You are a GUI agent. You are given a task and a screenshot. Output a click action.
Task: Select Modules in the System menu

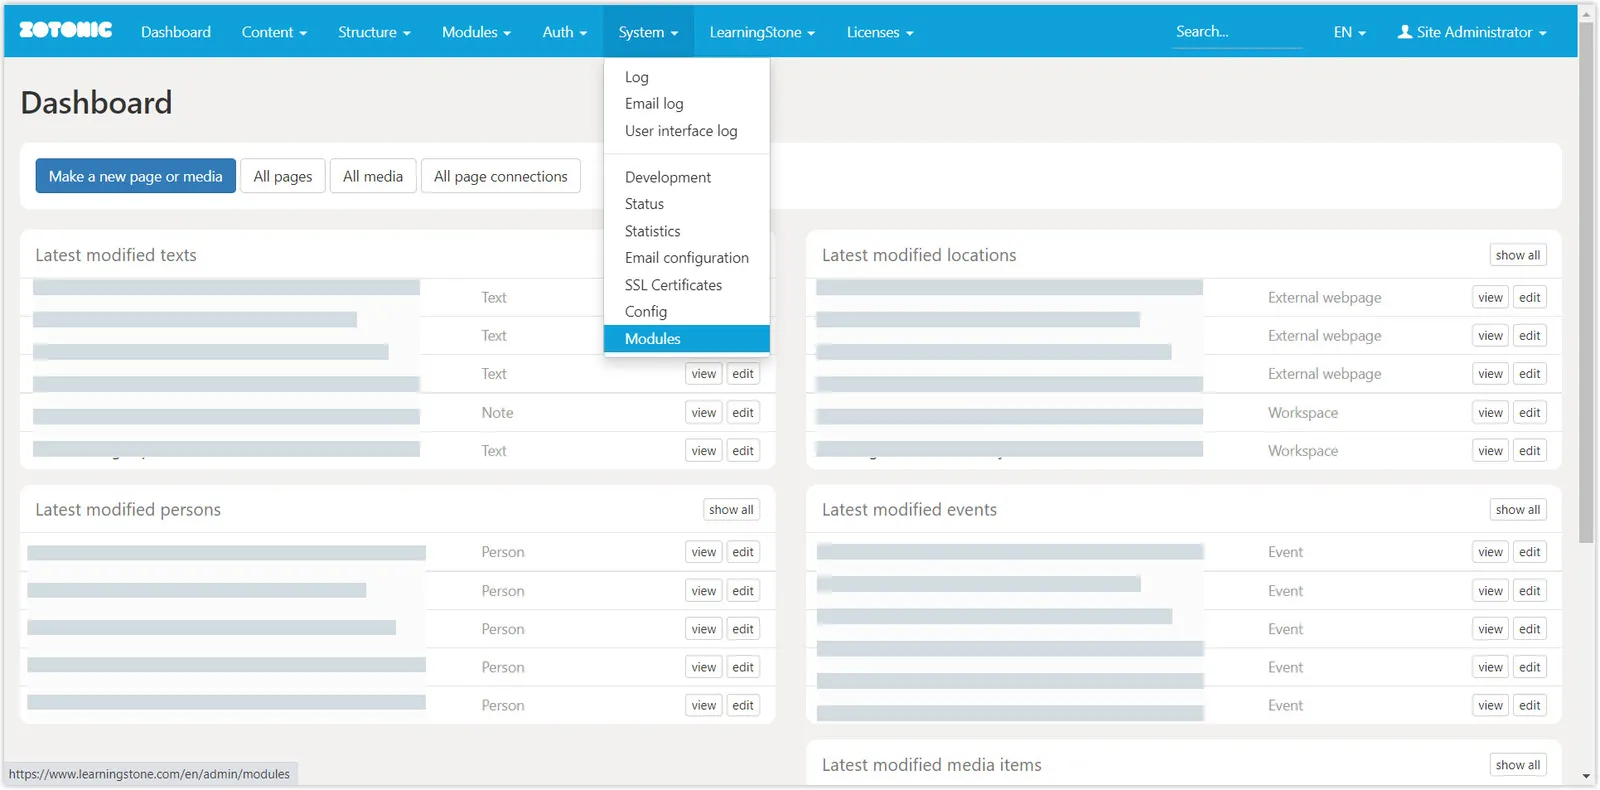point(653,339)
